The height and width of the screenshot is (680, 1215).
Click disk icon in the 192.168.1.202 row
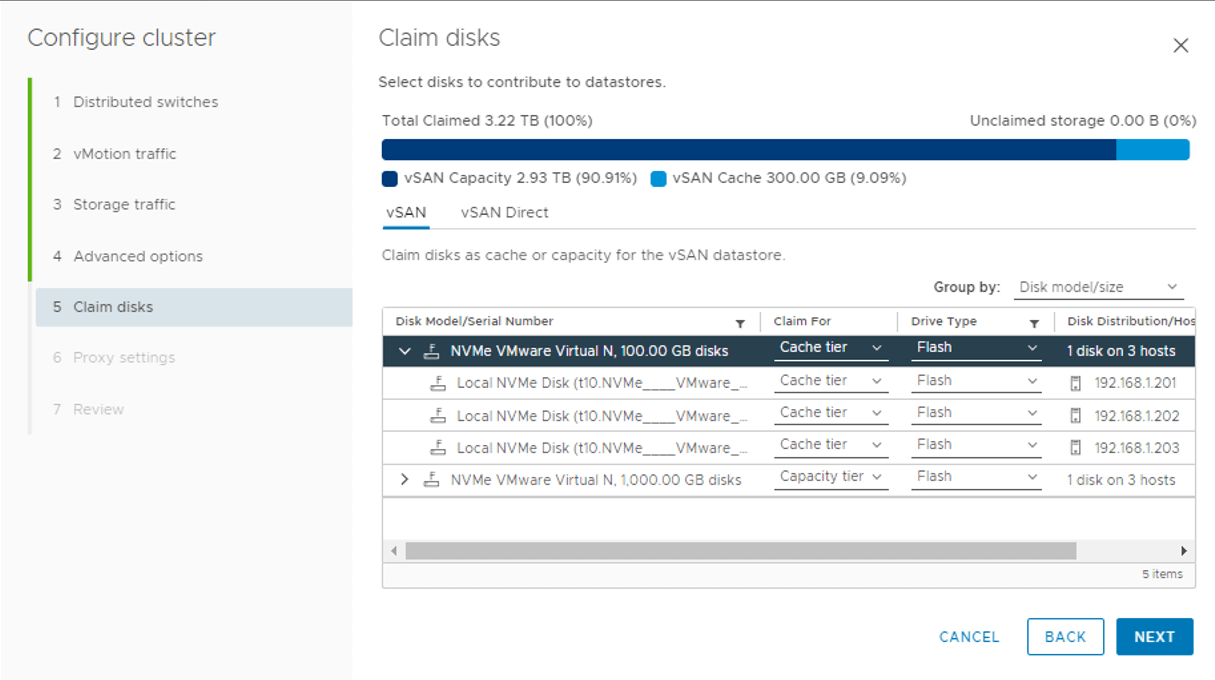(x=438, y=415)
